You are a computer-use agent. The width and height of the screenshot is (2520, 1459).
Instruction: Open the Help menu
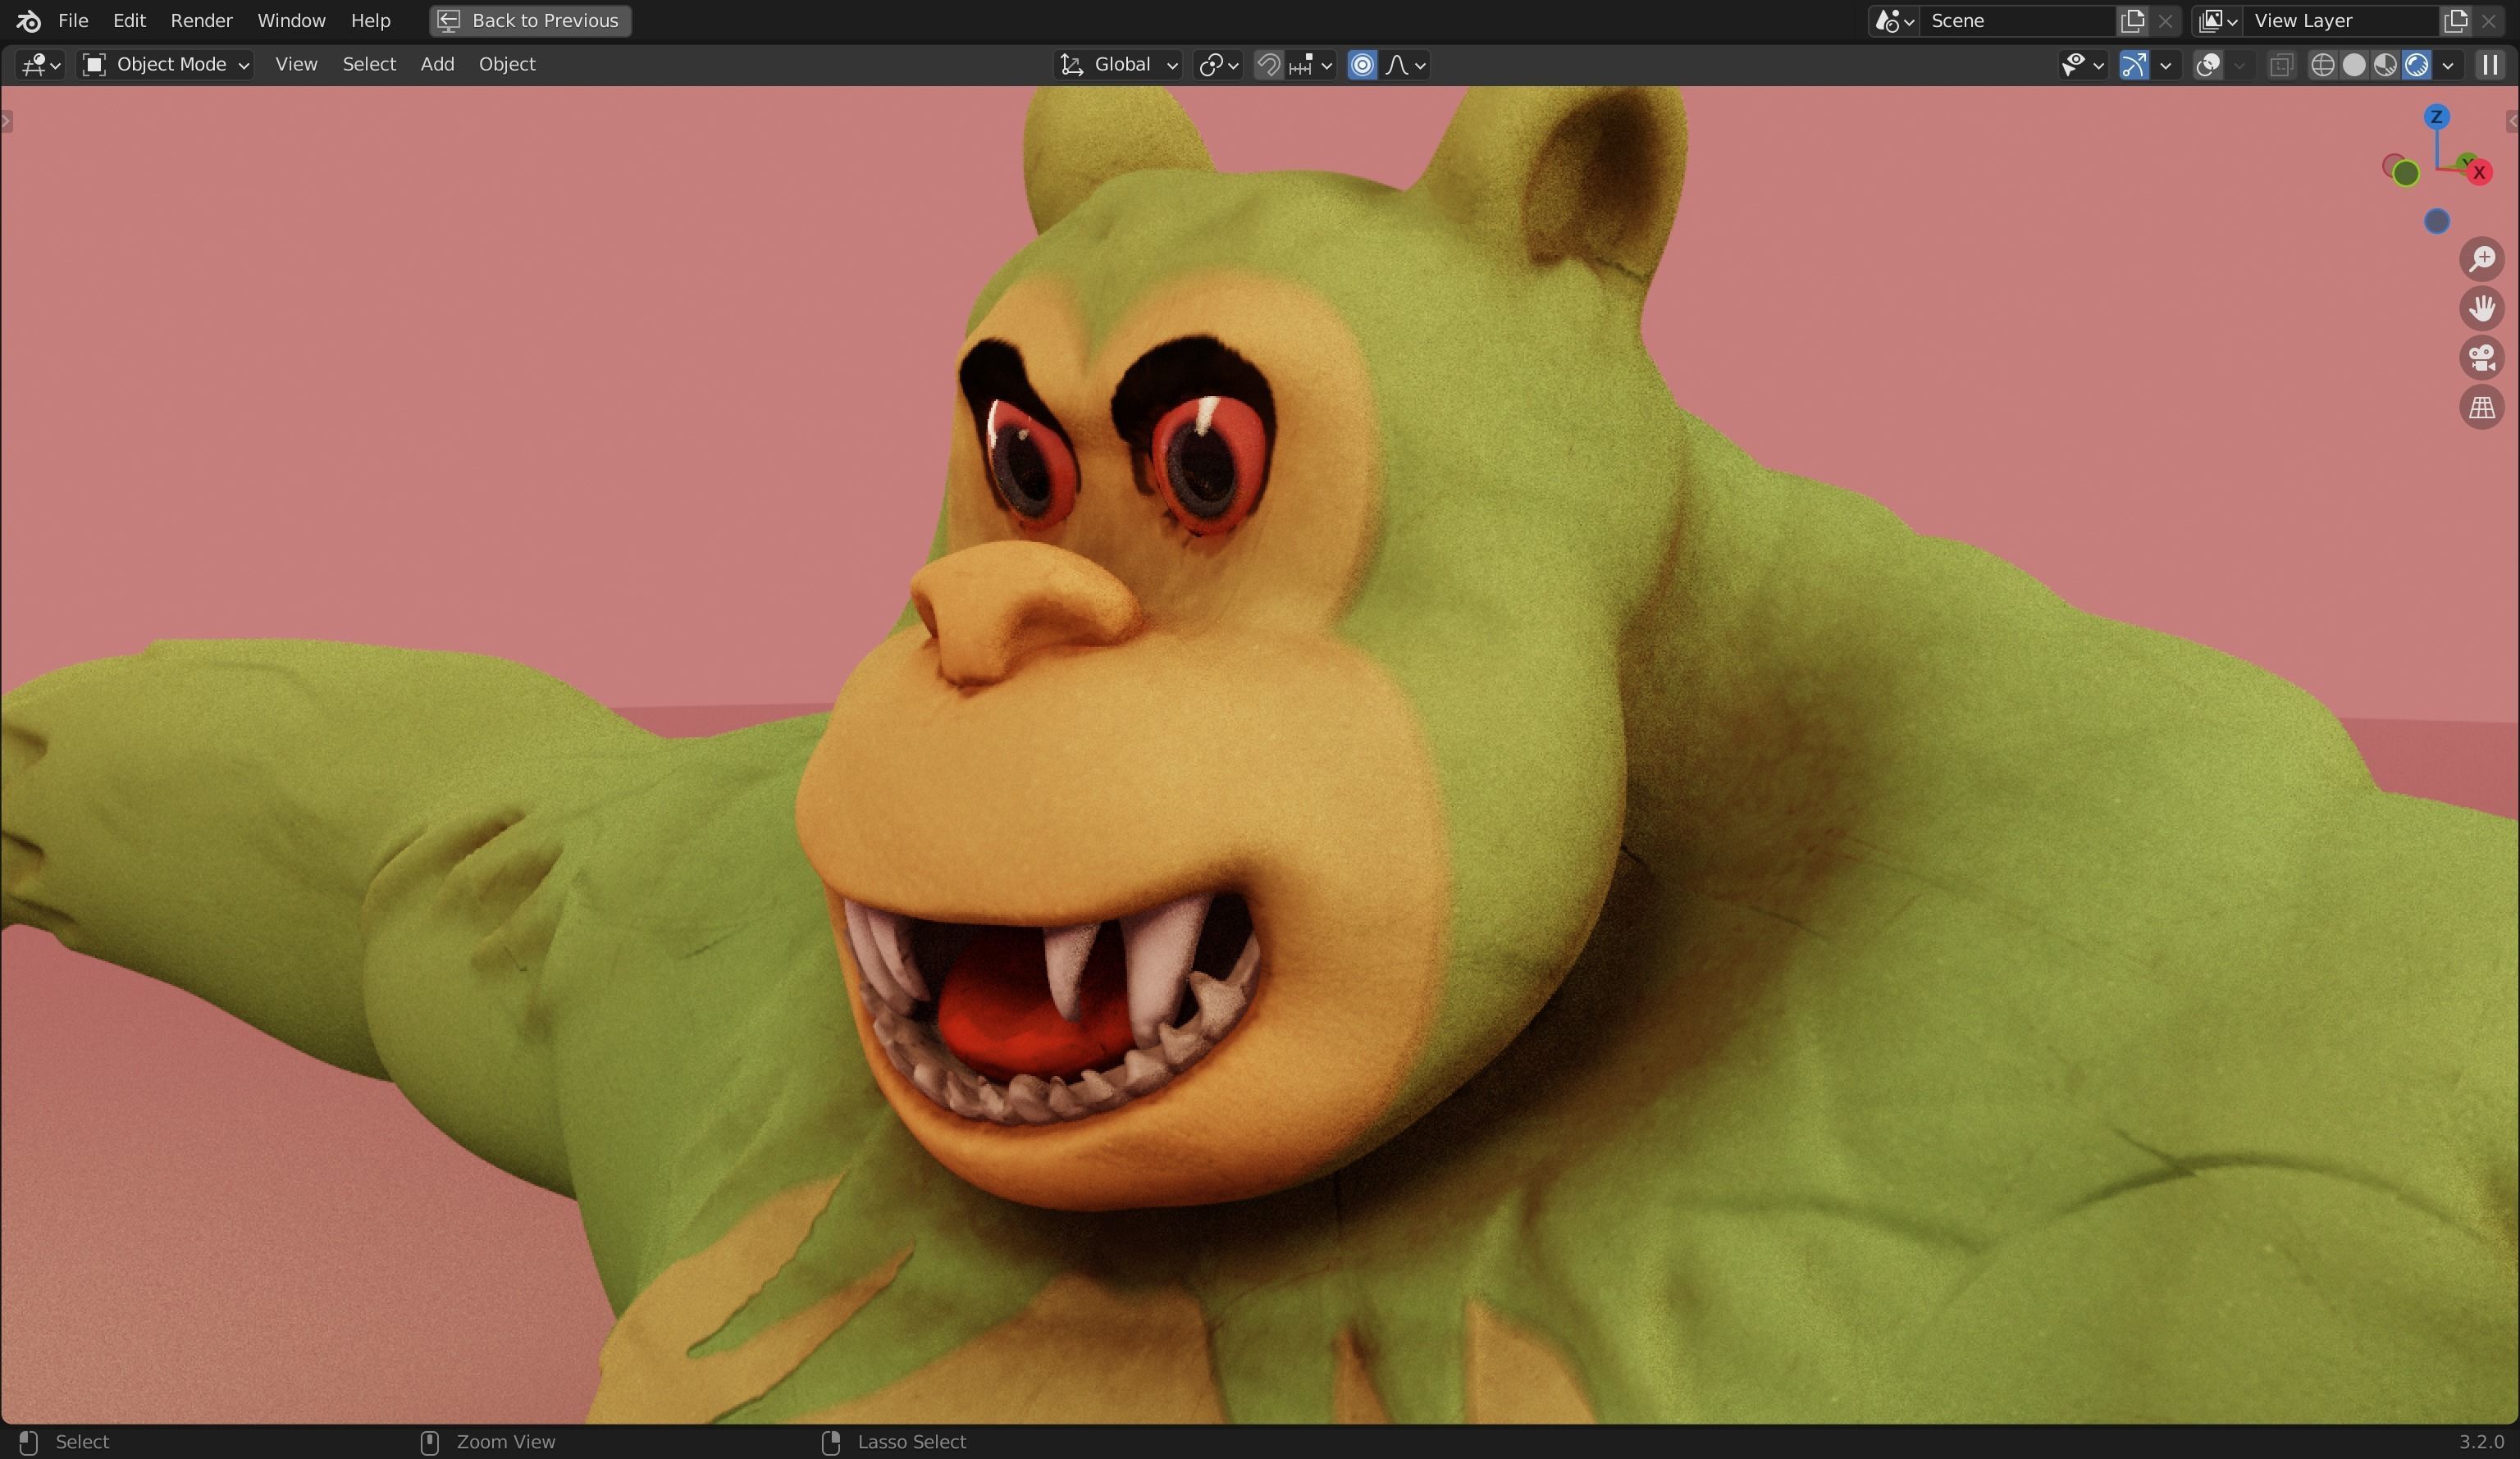click(370, 21)
